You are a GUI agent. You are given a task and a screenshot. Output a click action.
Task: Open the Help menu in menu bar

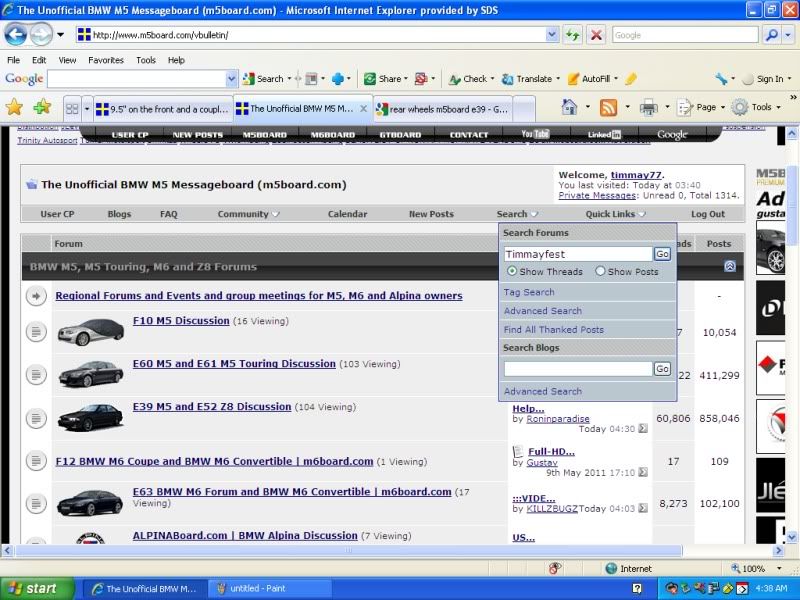point(176,60)
